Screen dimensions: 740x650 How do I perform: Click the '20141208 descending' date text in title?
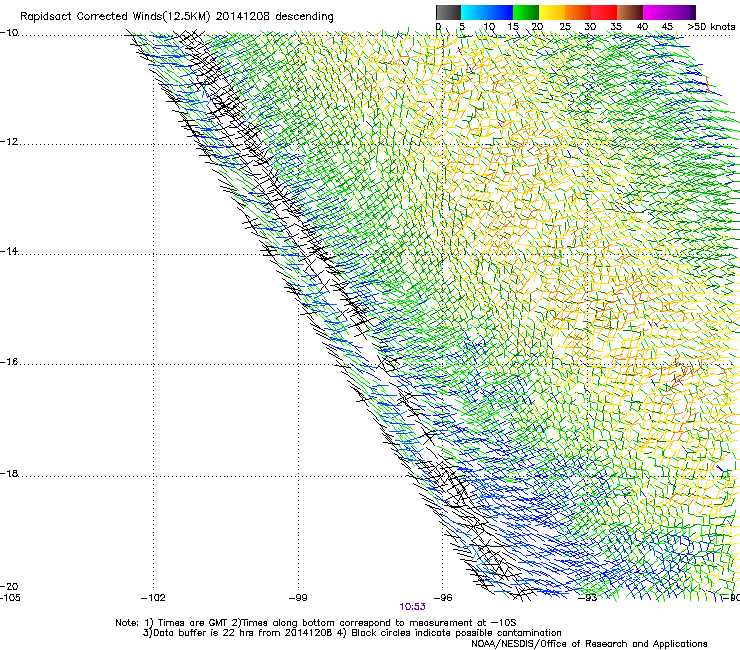(275, 16)
